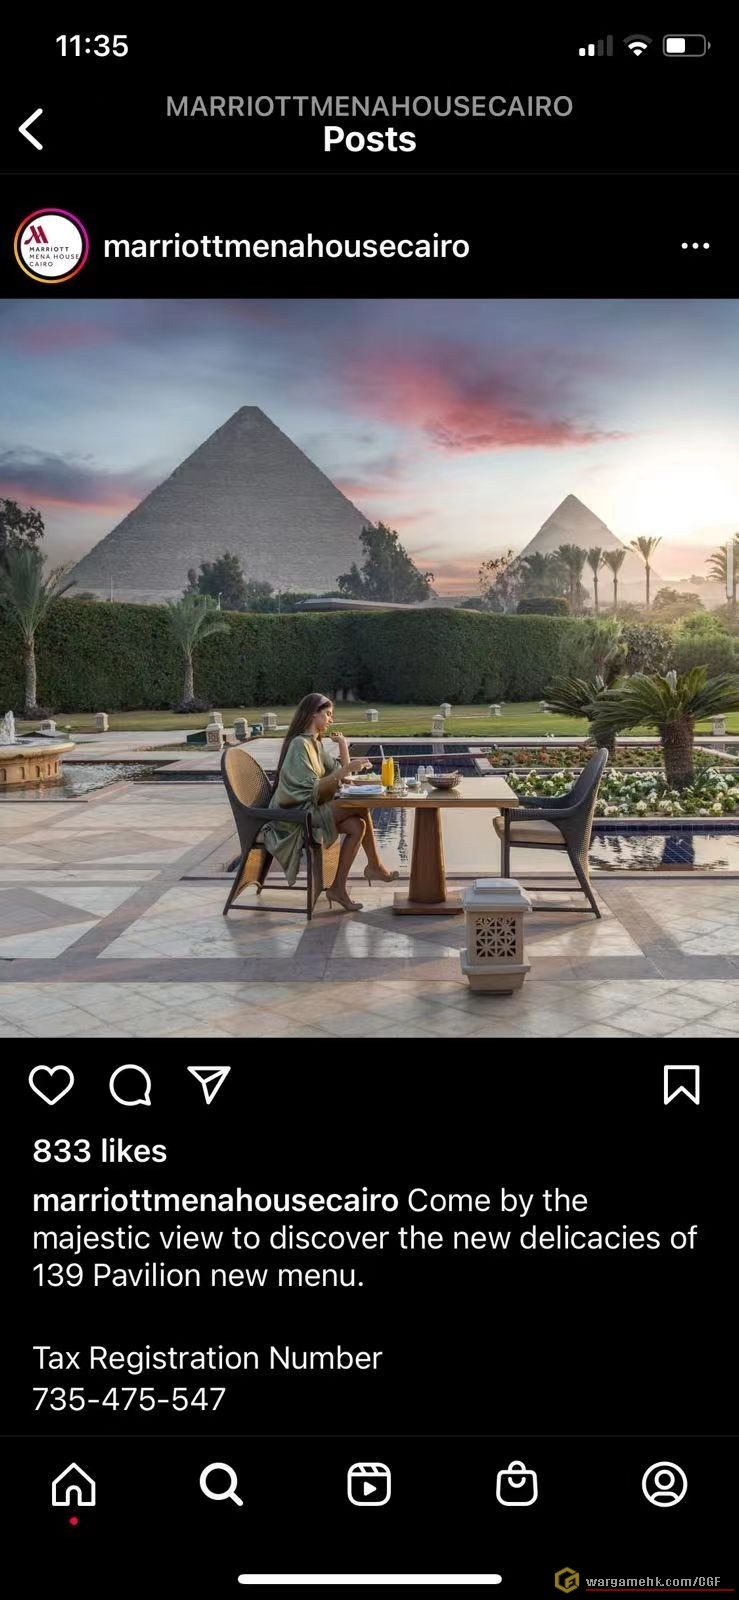Viewport: 739px width, 1600px height.
Task: Tap marriottmenahousecairo username in caption
Action: tap(215, 1200)
